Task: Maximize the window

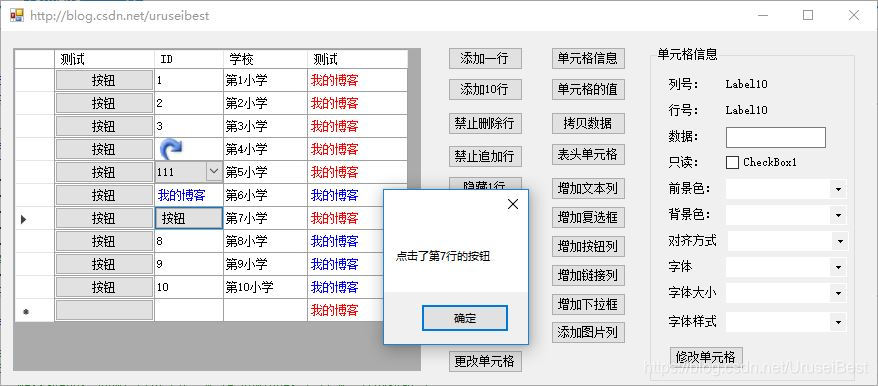Action: click(x=807, y=15)
